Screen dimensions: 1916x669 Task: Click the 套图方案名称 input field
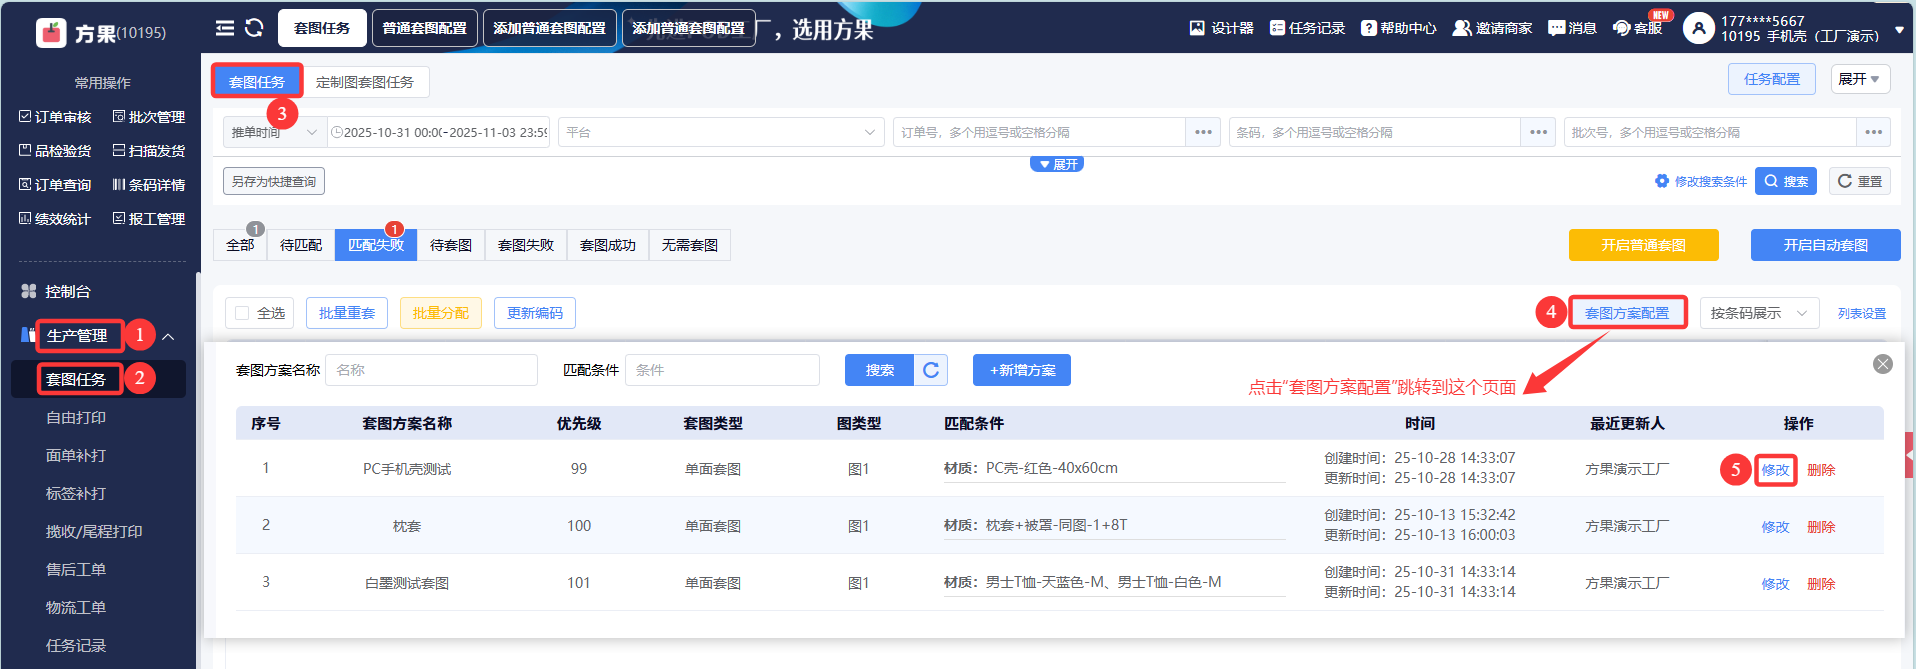click(x=431, y=370)
